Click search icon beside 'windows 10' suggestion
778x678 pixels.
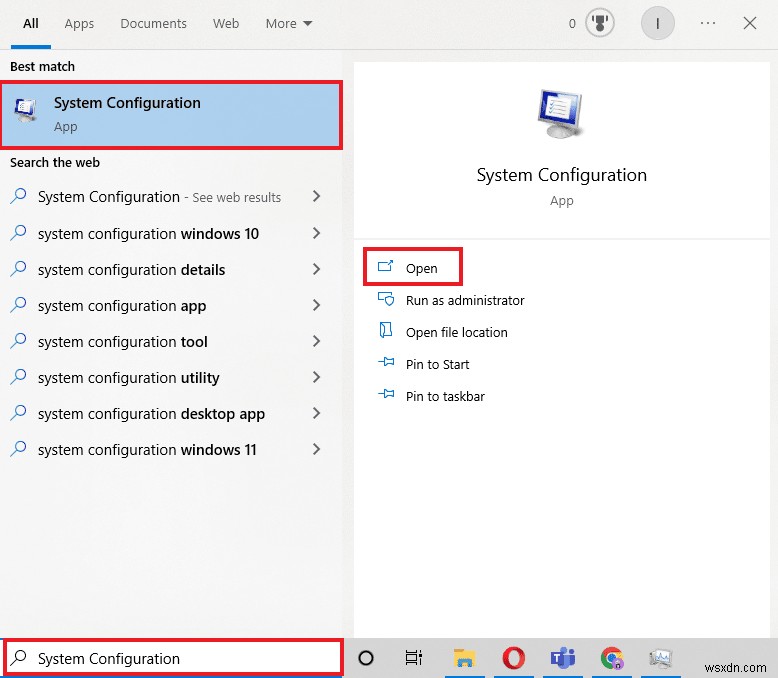click(x=18, y=232)
